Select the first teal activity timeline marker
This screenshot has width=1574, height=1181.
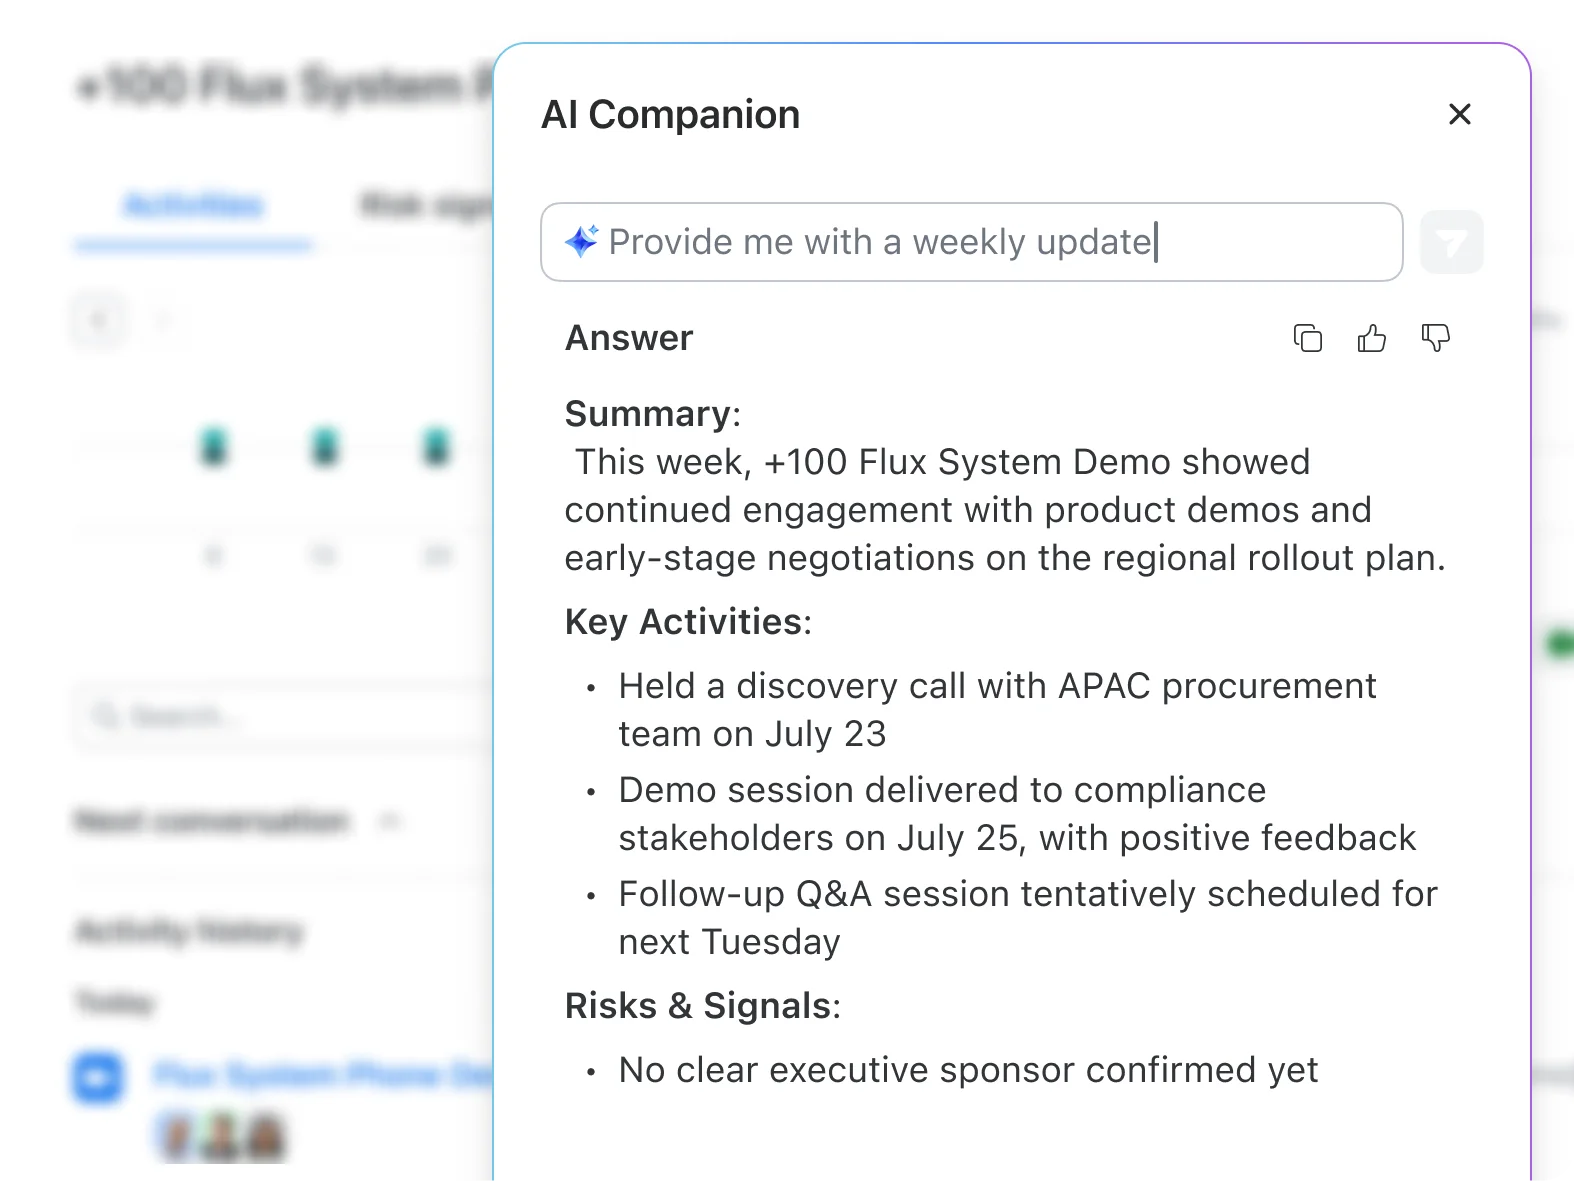point(214,446)
